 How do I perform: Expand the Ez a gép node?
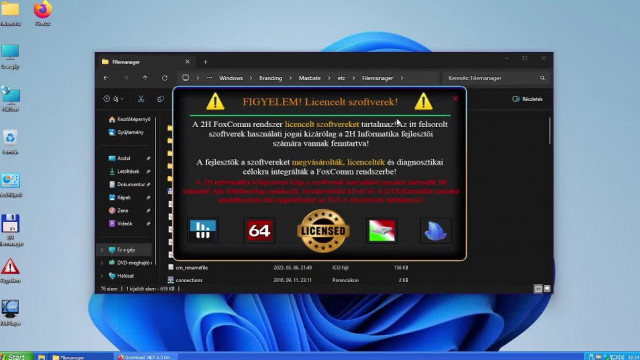(x=102, y=250)
